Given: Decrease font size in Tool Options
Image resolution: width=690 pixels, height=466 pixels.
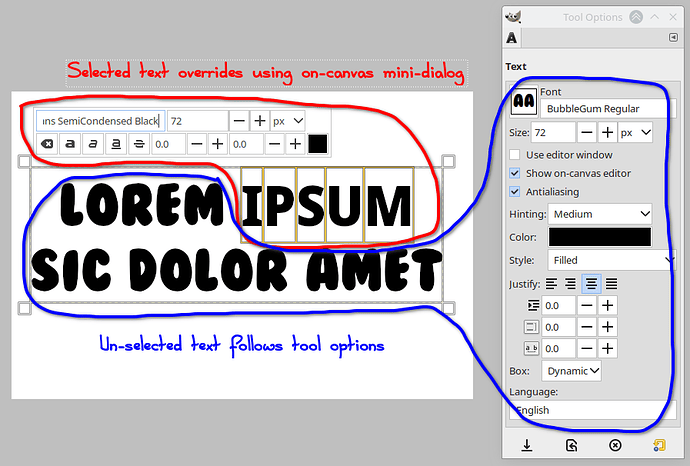Looking at the screenshot, I should (587, 132).
